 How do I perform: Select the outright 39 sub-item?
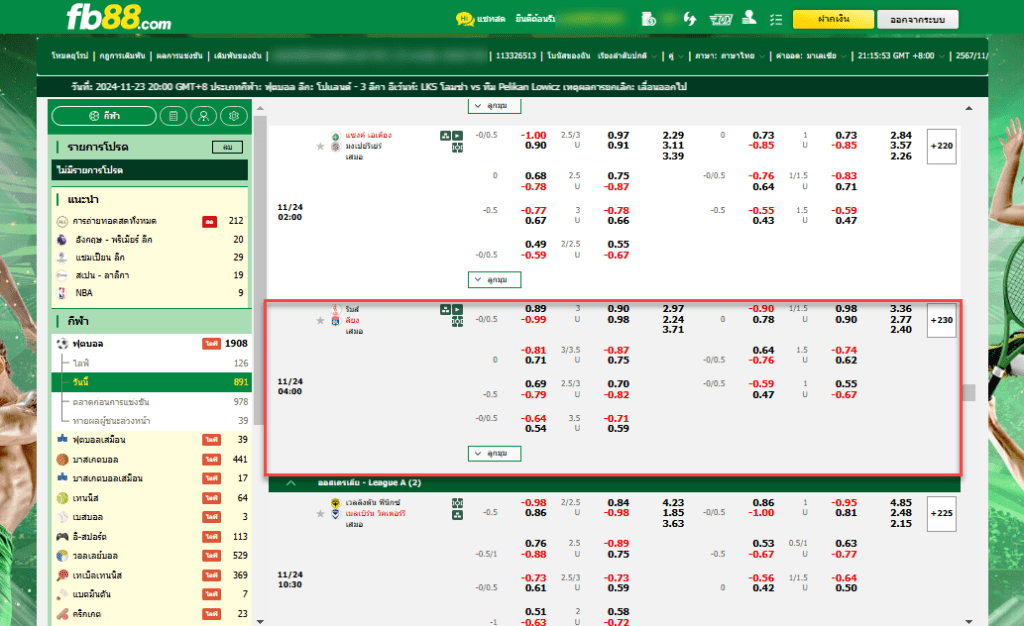tap(152, 420)
